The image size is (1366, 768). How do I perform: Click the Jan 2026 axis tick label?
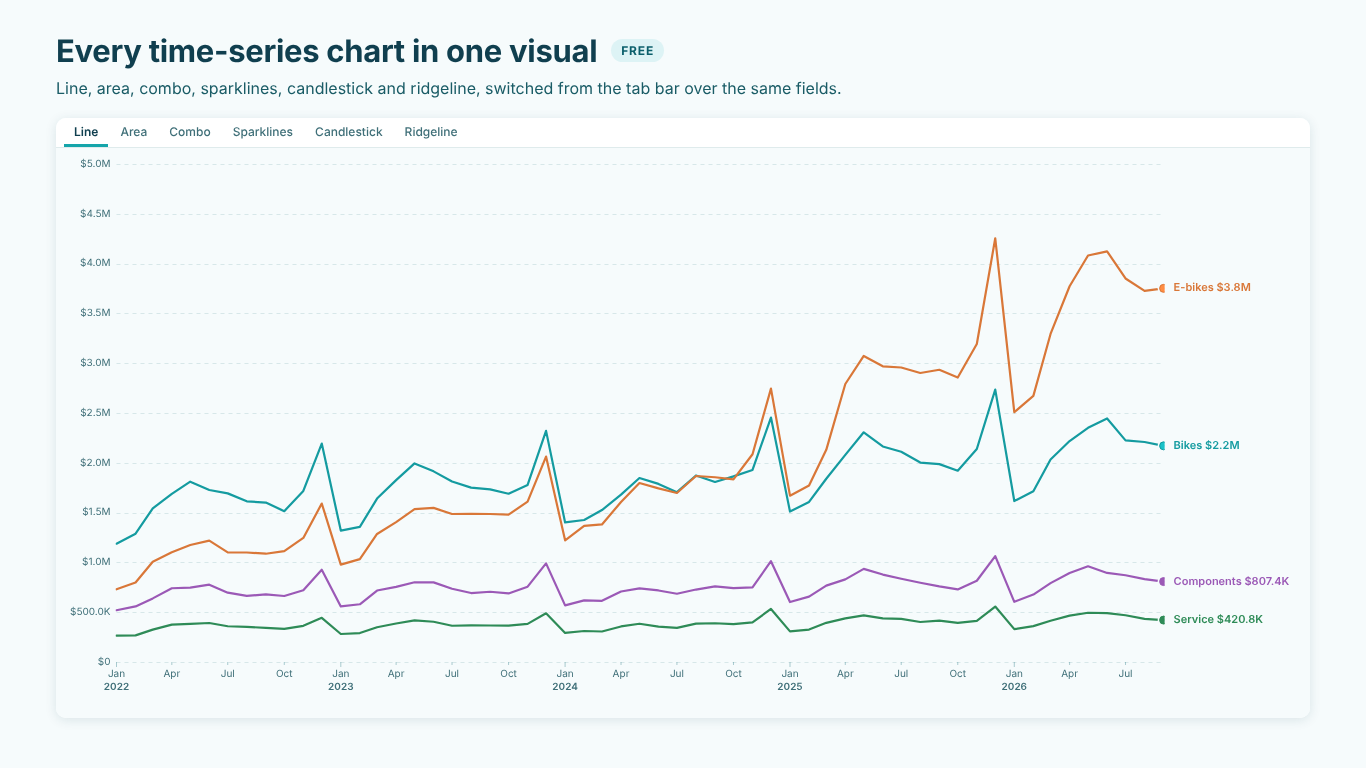1014,680
